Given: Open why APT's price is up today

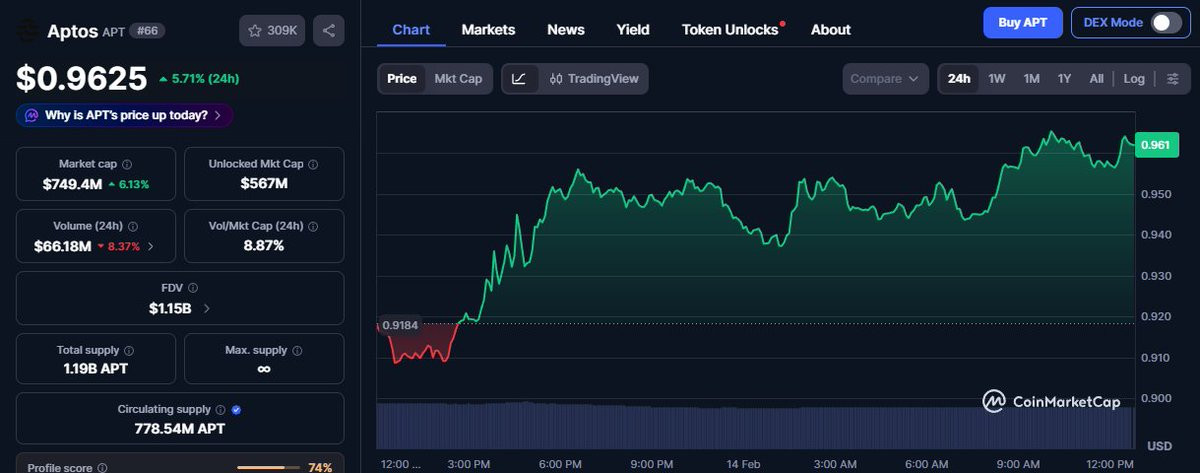Looking at the screenshot, I should [125, 116].
